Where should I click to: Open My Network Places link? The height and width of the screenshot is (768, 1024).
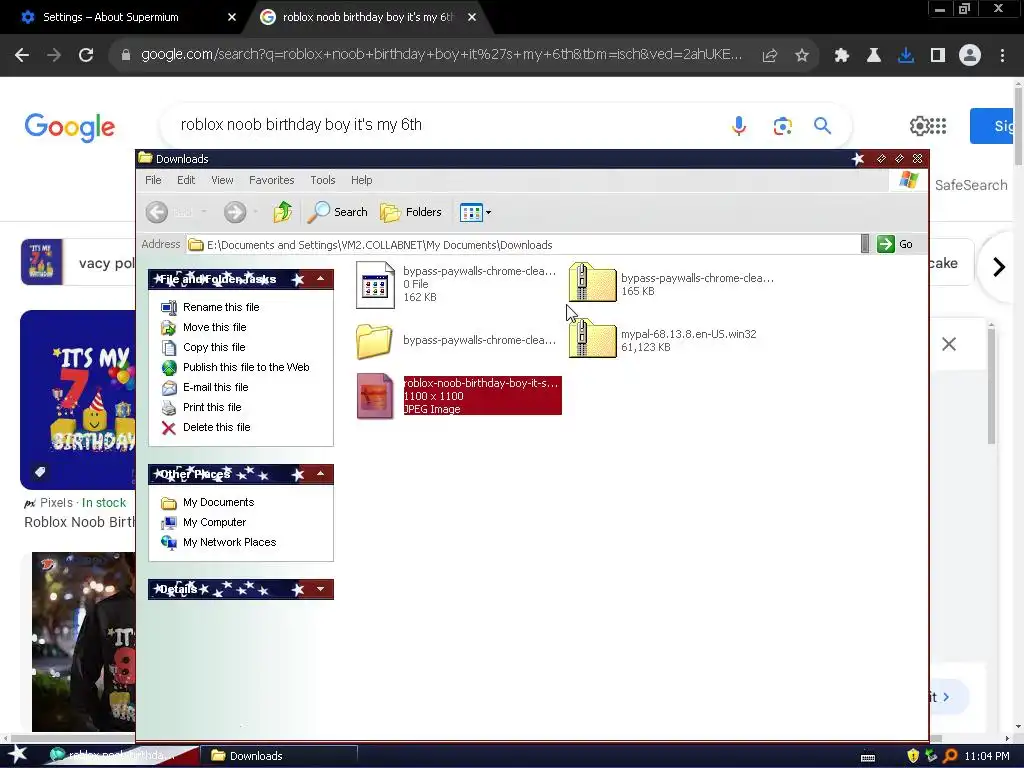pyautogui.click(x=229, y=542)
